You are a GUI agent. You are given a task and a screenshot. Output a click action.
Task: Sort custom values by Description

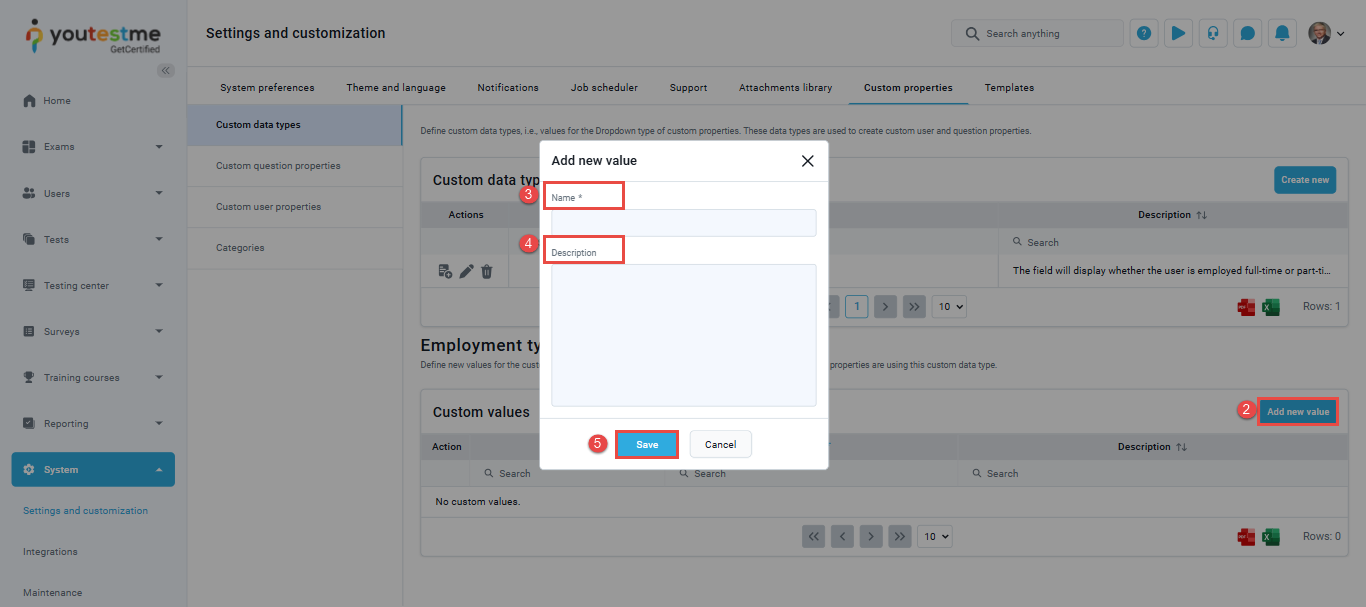[x=1181, y=447]
